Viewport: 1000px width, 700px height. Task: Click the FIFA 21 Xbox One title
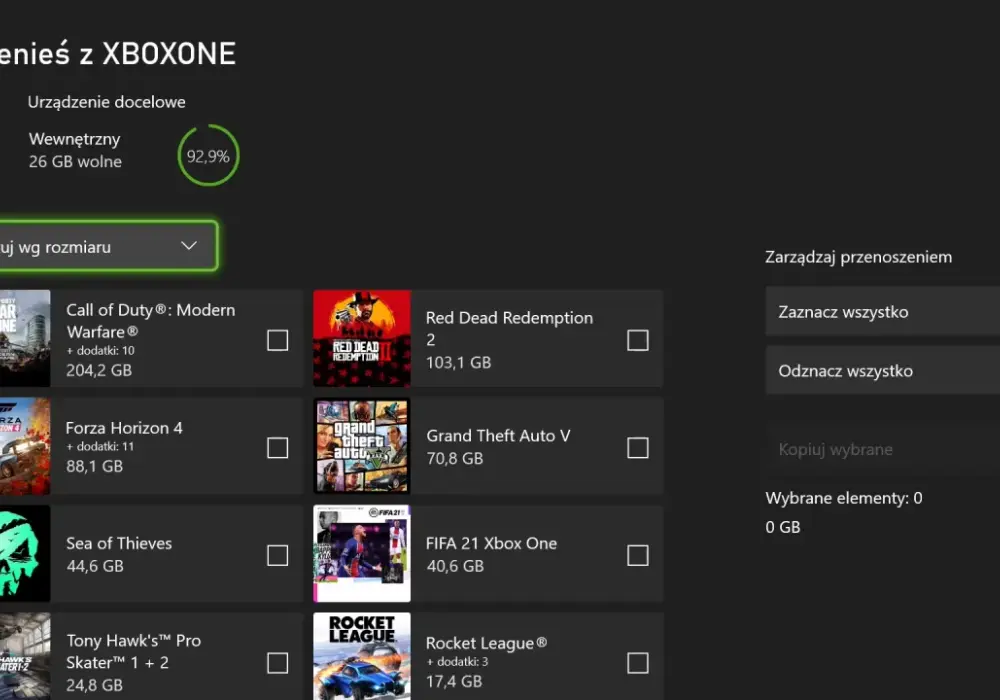(491, 543)
